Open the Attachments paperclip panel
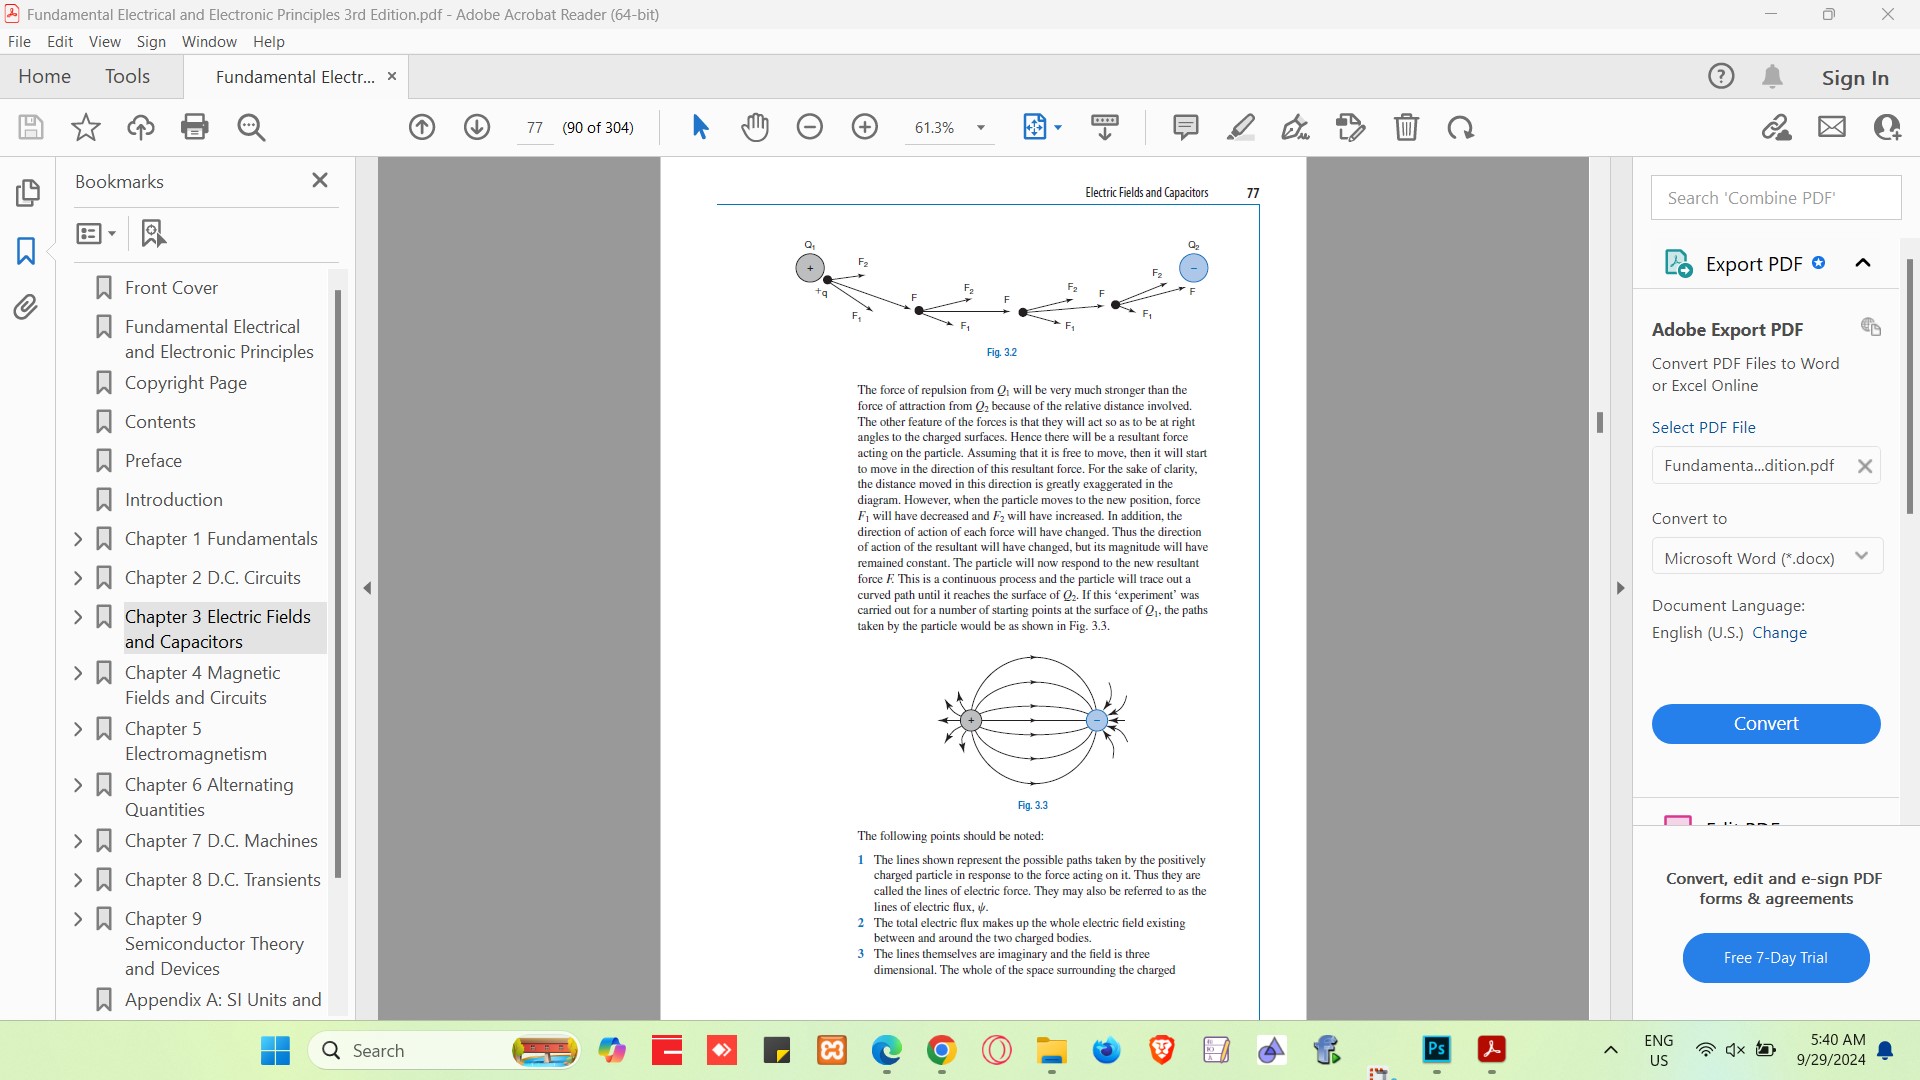 click(x=27, y=307)
